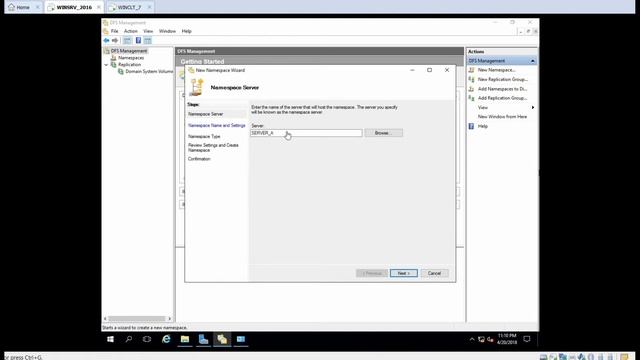Open Server Manager from taskbar
This screenshot has height=360, width=640.
click(x=203, y=339)
